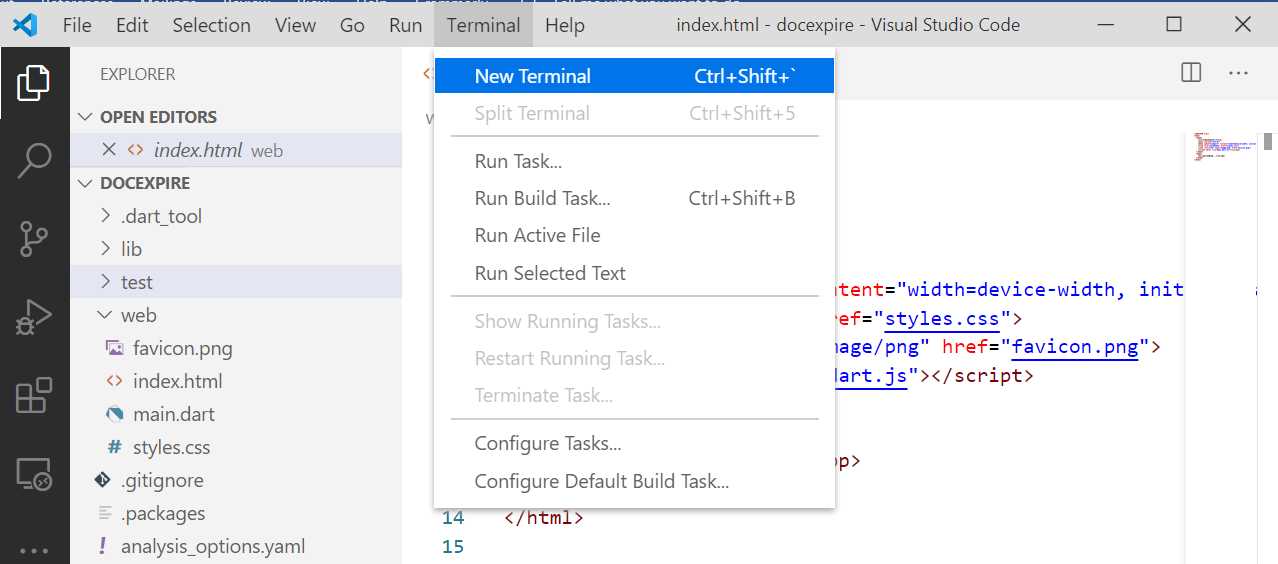Show additional views ellipsis in activity bar
1278x564 pixels.
pyautogui.click(x=34, y=550)
